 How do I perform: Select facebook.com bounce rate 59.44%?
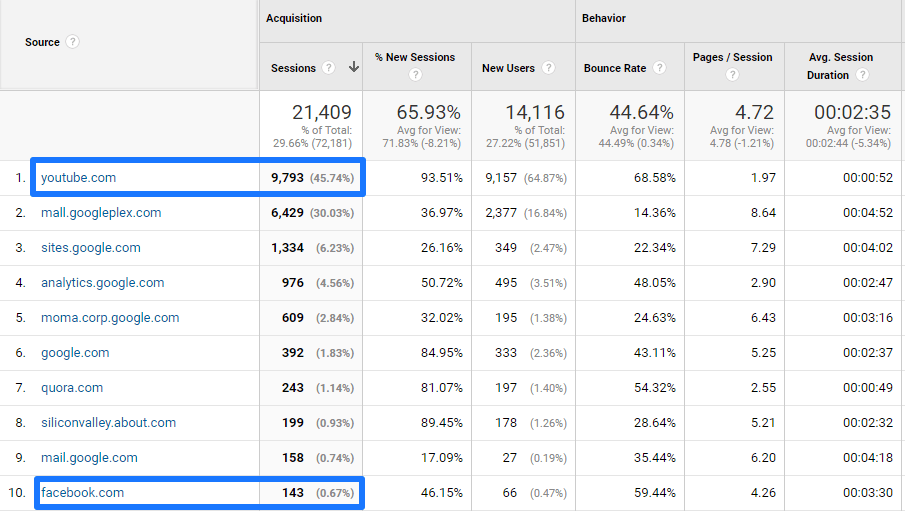[x=655, y=493]
